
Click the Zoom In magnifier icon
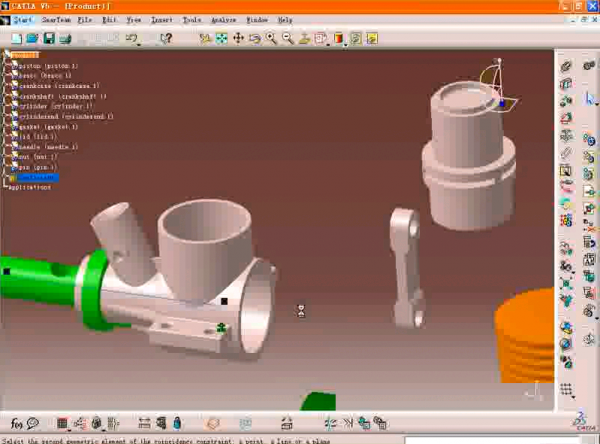tap(271, 38)
